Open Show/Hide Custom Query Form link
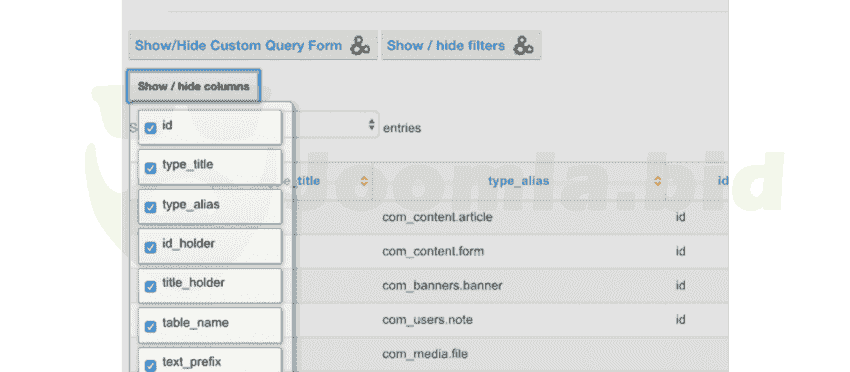Screen dimensions: 850x372 [239, 46]
